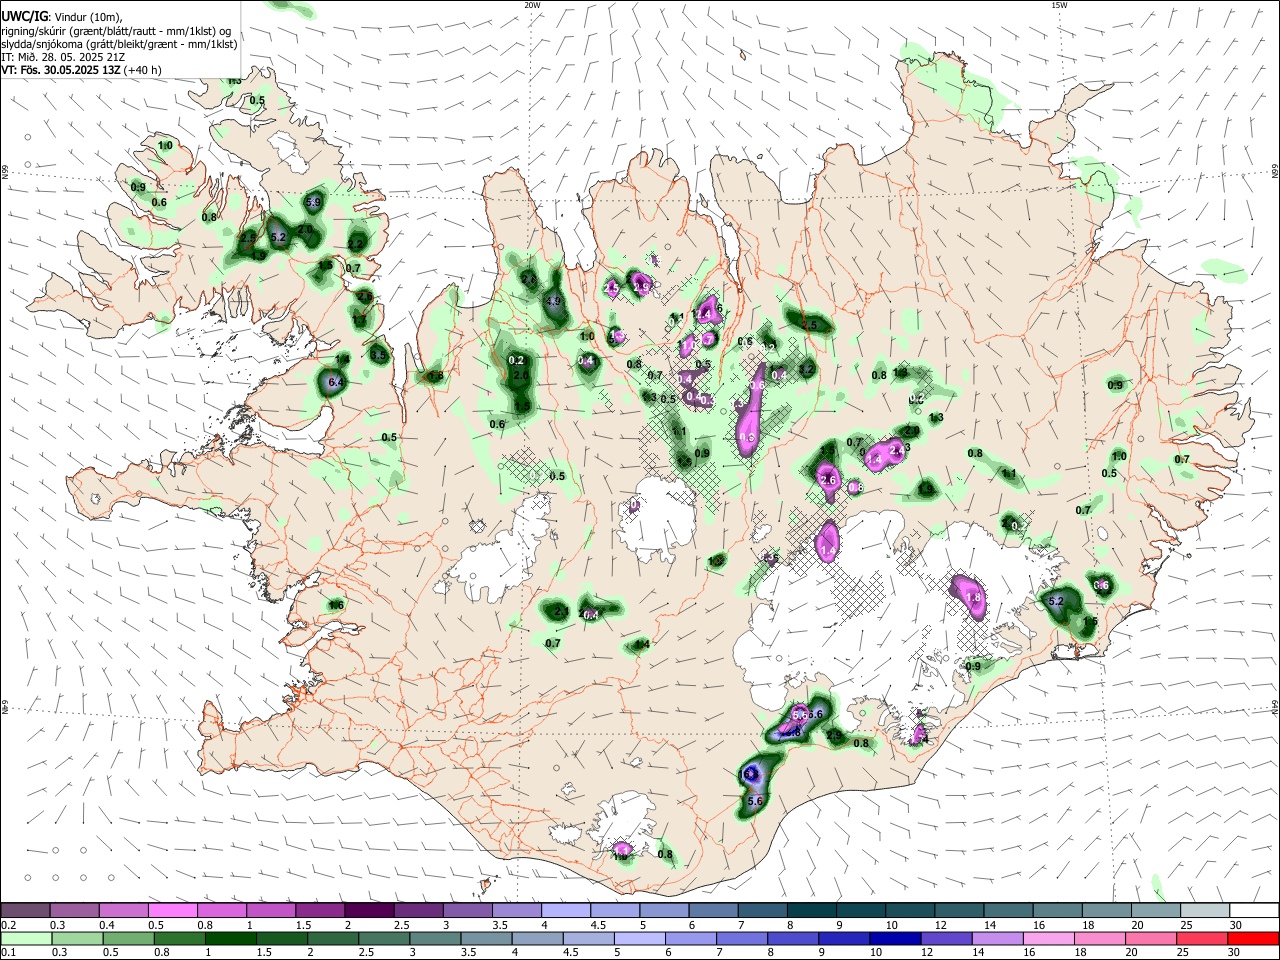The image size is (1280, 960).
Task: Select lower legend swatch between 0.3 and 0.5
Action: pyautogui.click(x=77, y=938)
